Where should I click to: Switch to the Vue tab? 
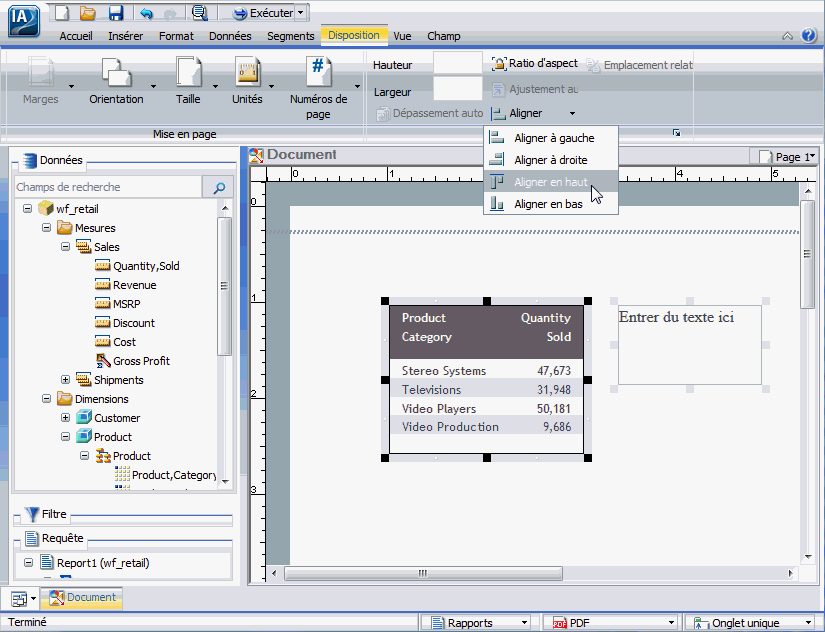coord(402,36)
